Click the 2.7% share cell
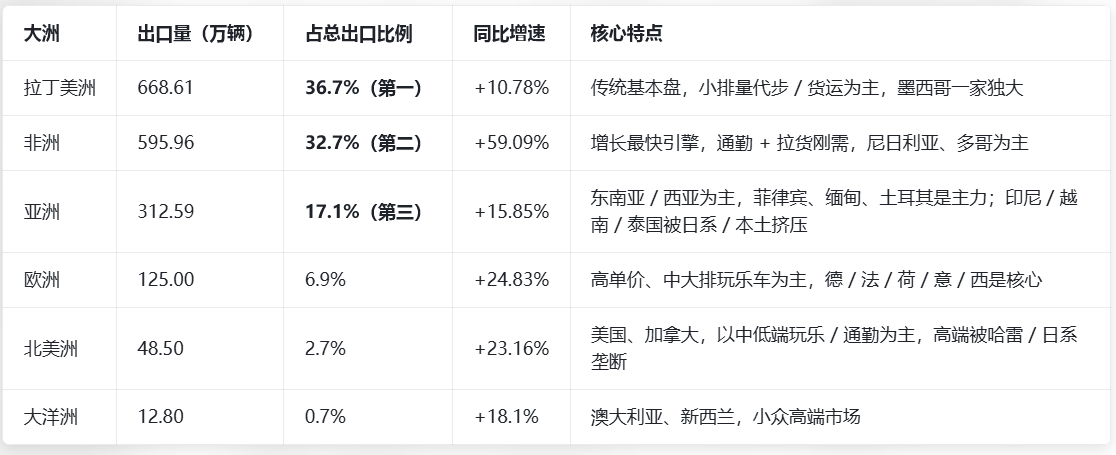1116x455 pixels. pos(325,349)
